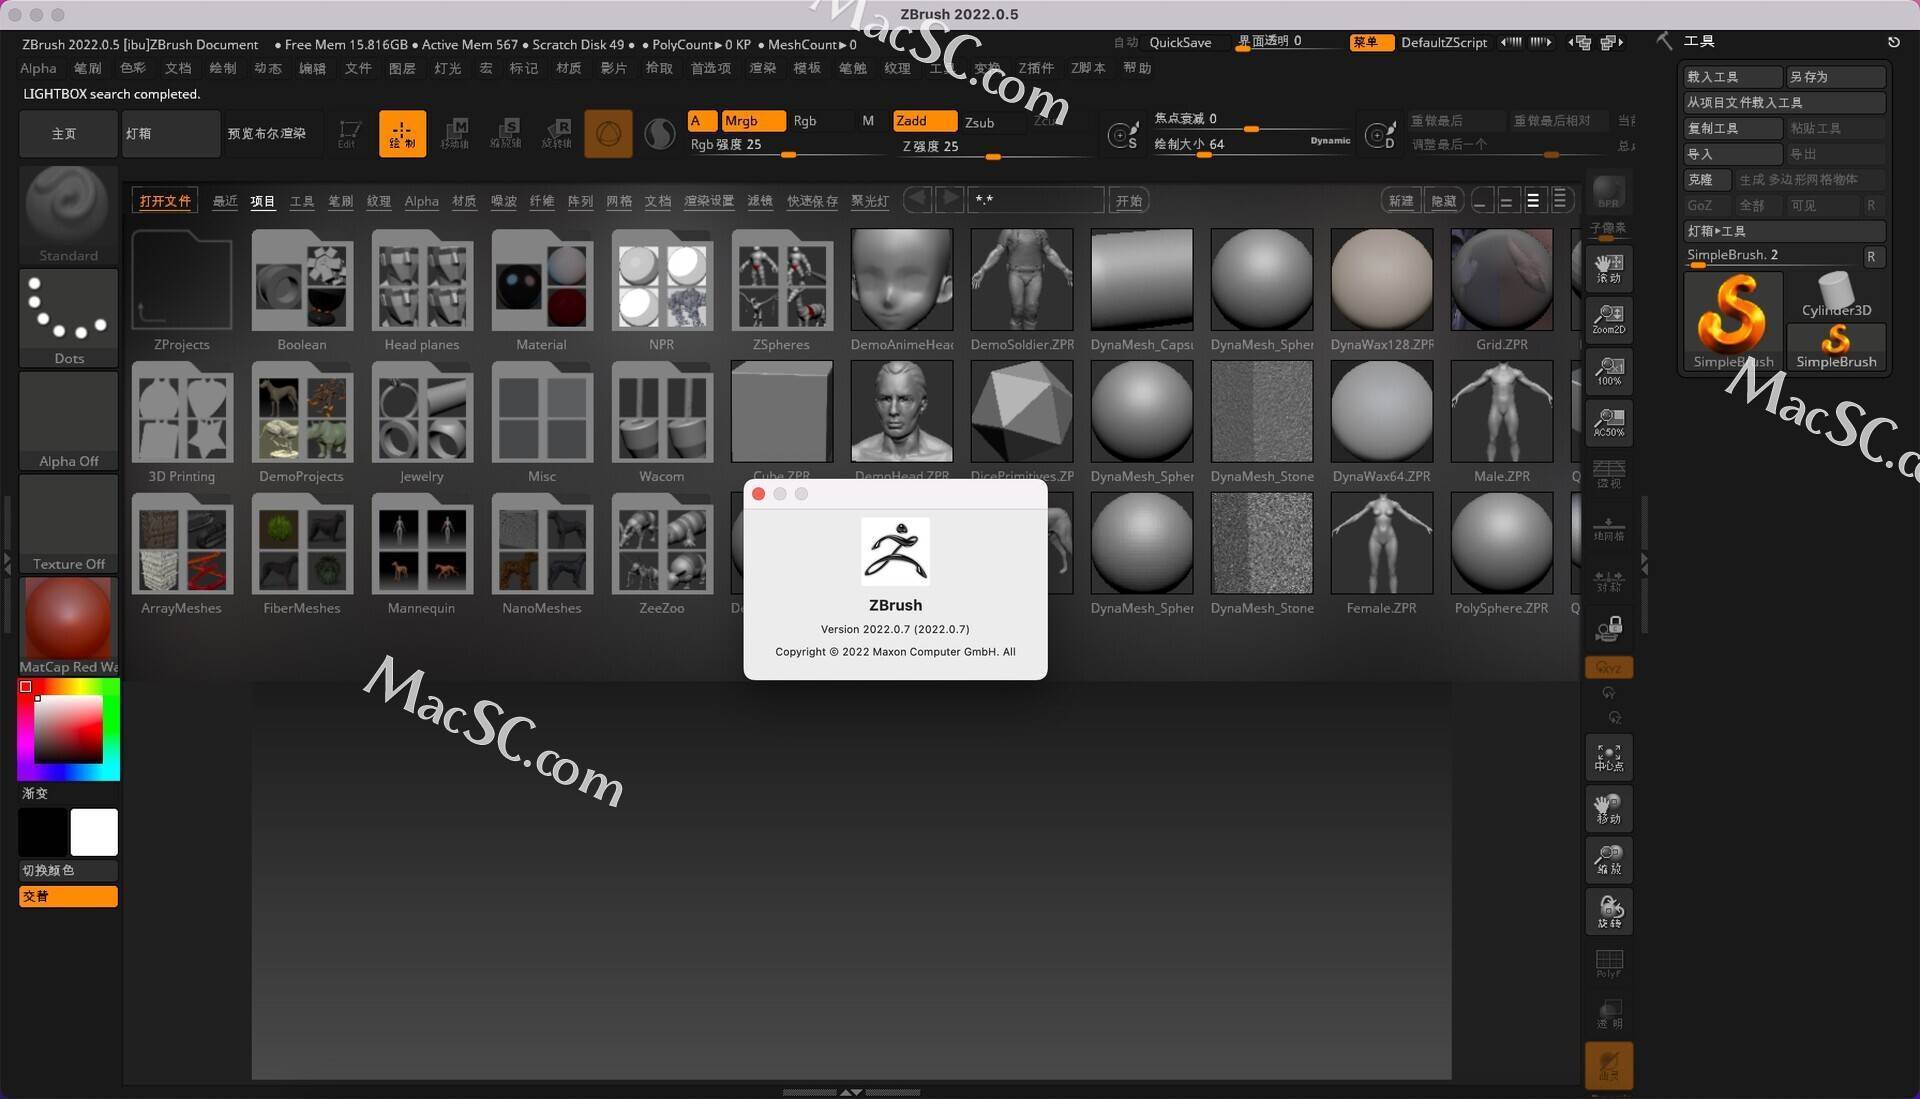Click the camera lock icon
Image resolution: width=1920 pixels, height=1099 pixels.
(x=1609, y=628)
